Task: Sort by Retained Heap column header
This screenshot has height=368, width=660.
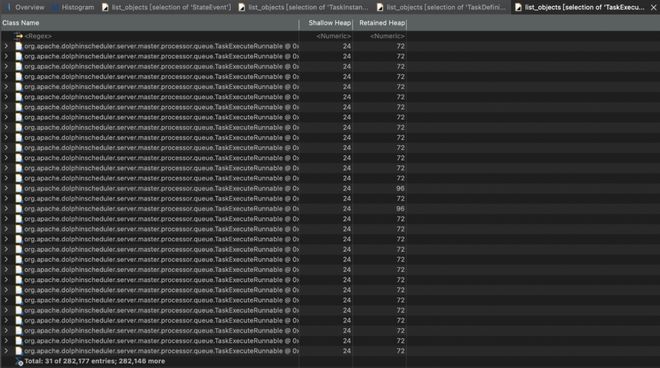Action: pos(380,23)
